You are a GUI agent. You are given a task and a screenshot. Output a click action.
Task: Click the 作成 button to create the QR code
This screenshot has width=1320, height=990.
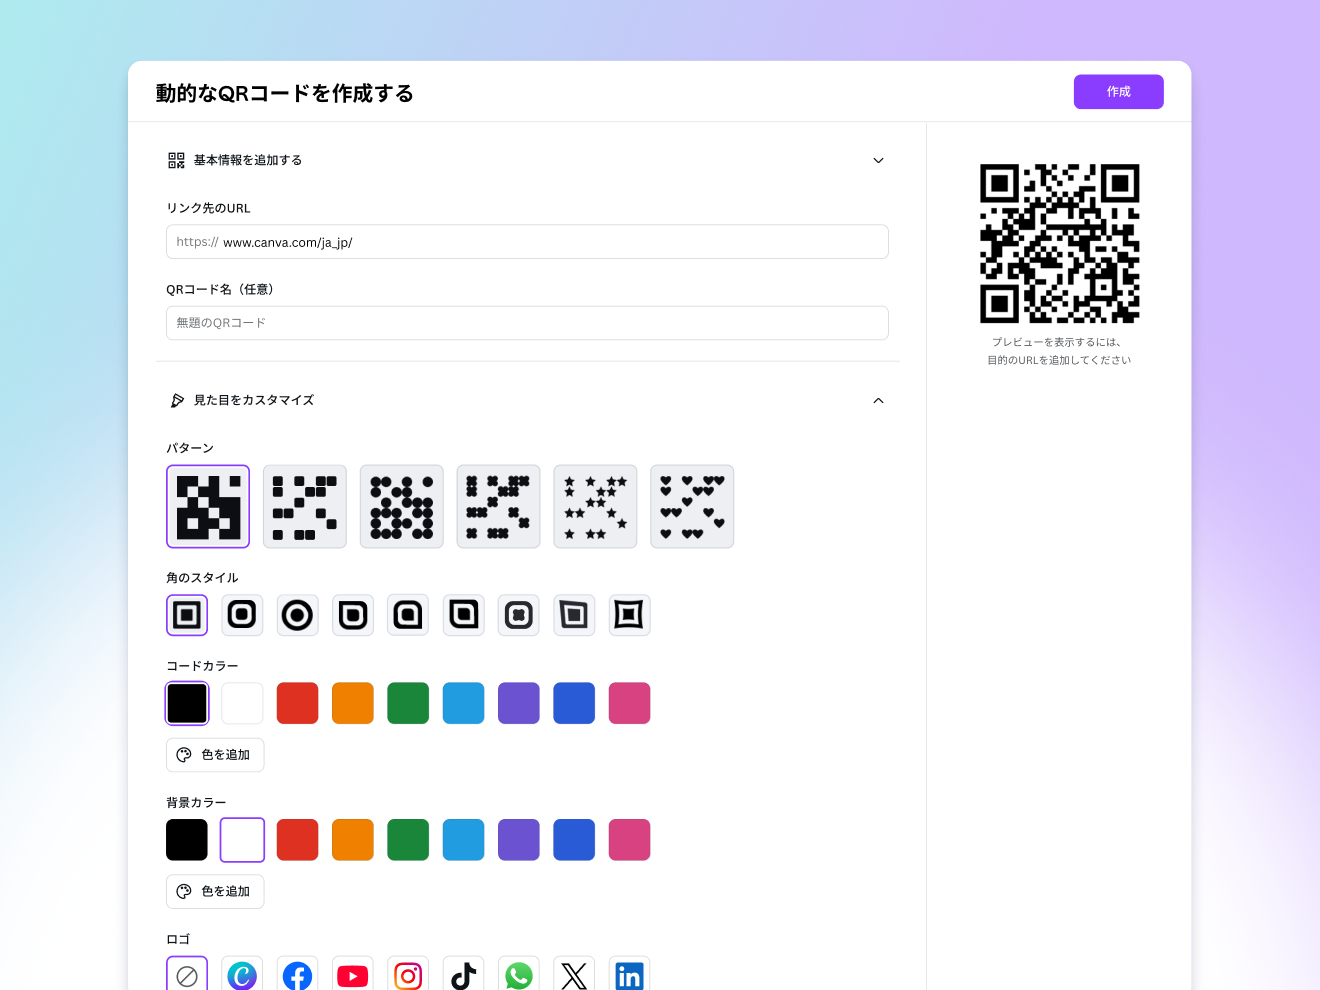(x=1118, y=92)
